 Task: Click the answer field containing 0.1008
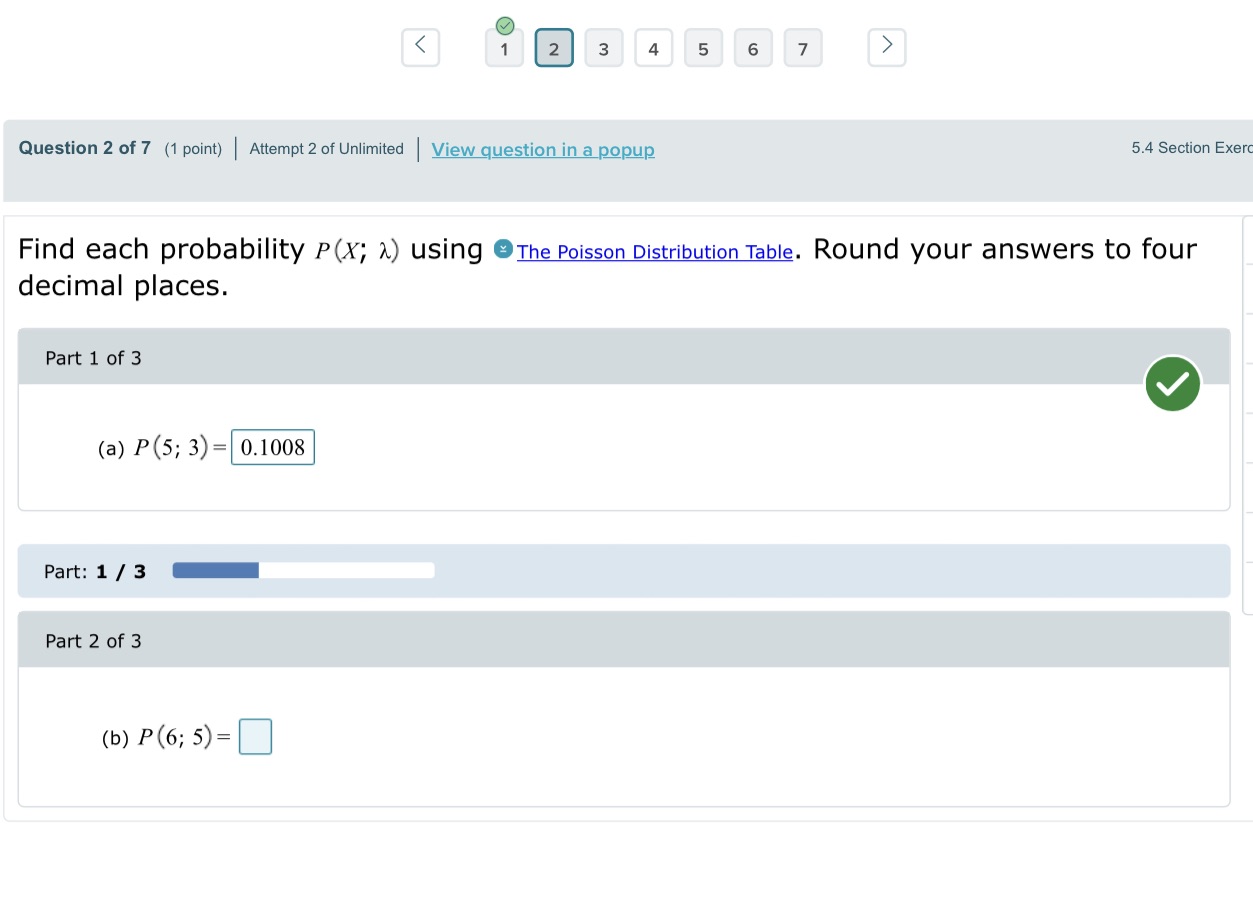click(273, 447)
